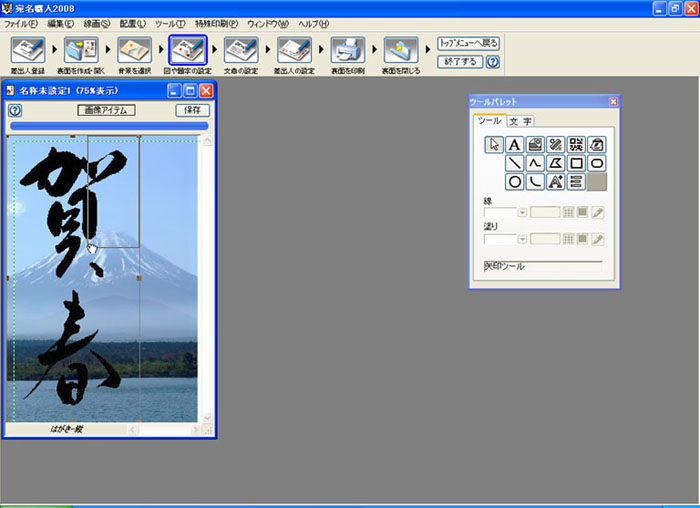Select the text 'A' tool
Viewport: 700px width, 508px height.
(x=515, y=144)
